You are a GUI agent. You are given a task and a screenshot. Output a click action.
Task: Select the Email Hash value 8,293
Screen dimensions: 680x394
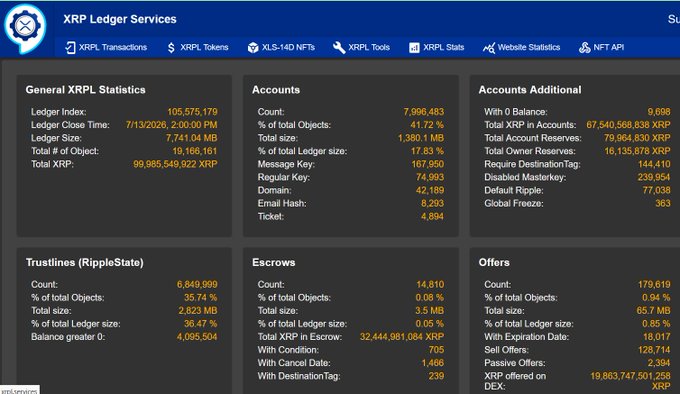tap(432, 203)
